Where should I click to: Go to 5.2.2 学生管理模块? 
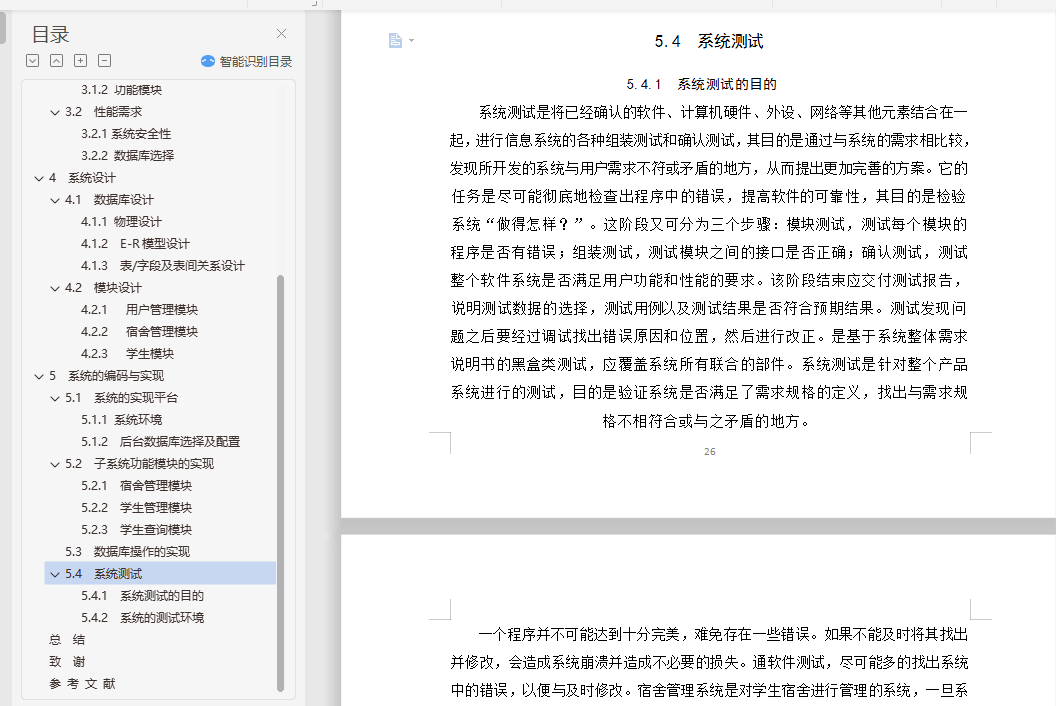(137, 507)
